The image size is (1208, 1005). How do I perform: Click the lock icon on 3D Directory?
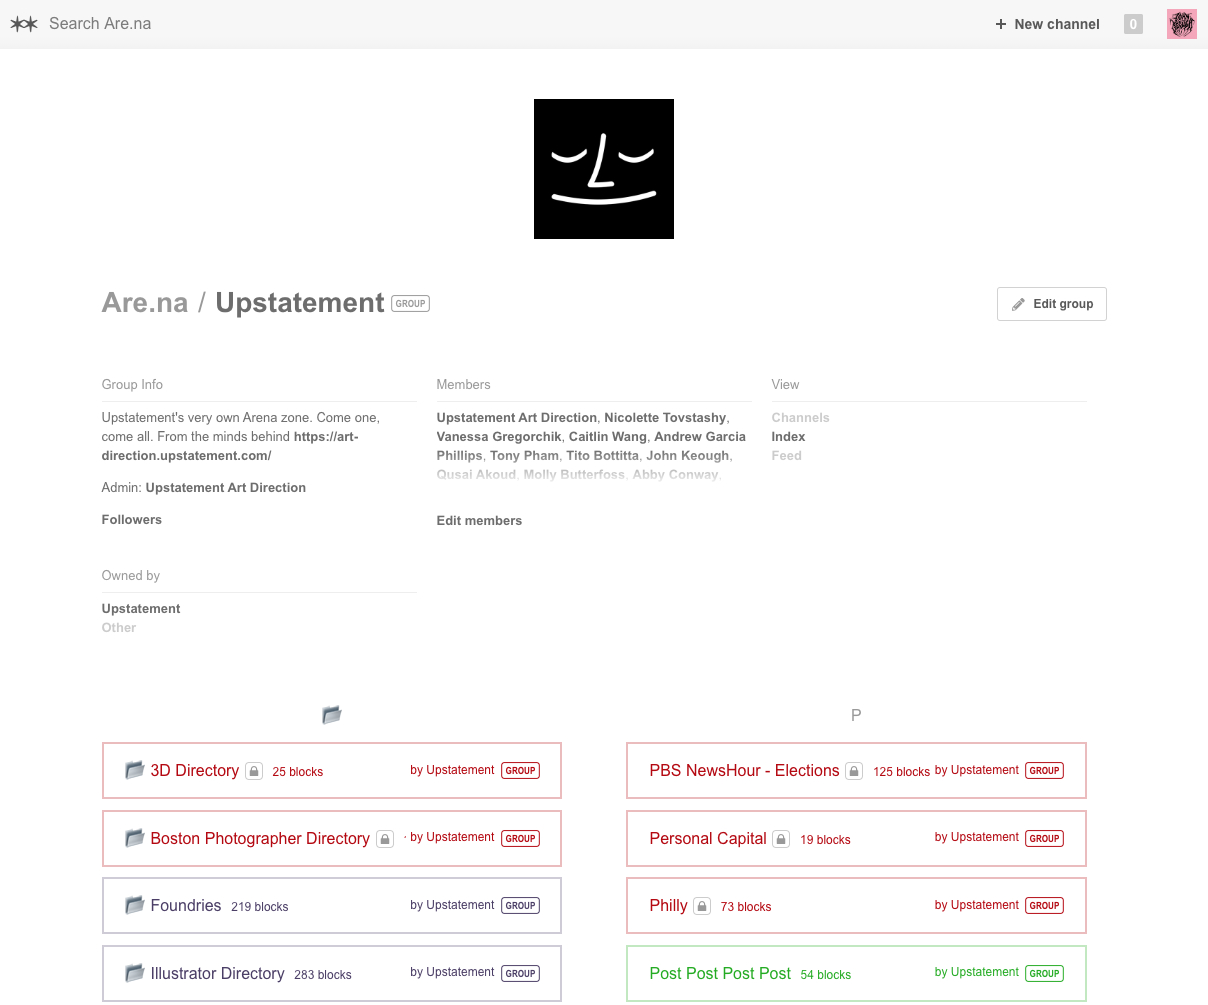click(x=254, y=771)
